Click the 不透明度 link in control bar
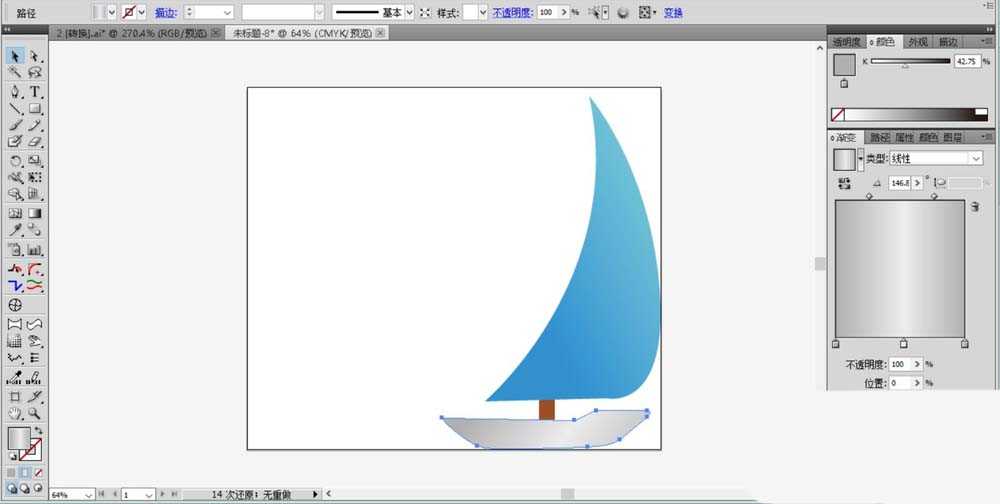This screenshot has height=504, width=1000. pyautogui.click(x=512, y=13)
